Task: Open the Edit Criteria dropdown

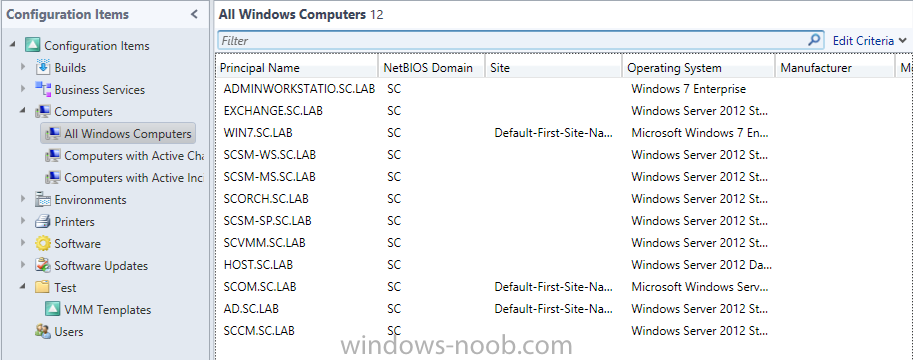Action: pos(870,41)
